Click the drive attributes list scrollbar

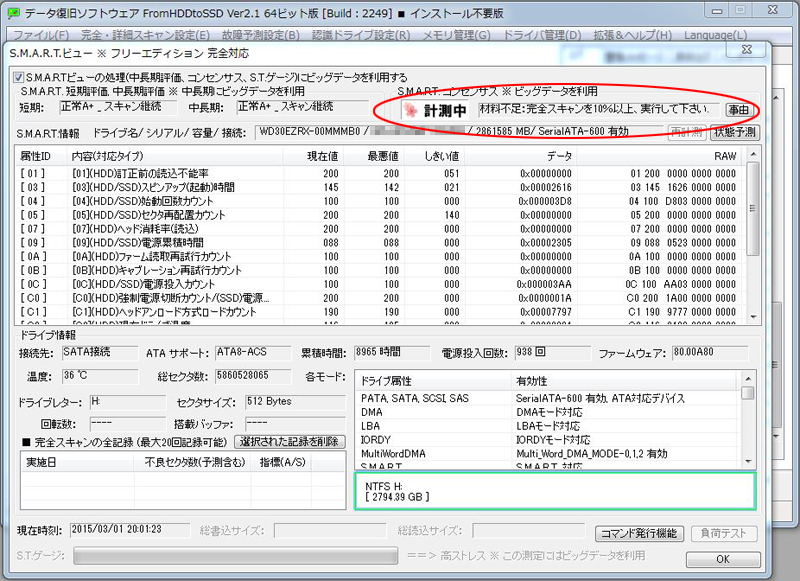(x=747, y=420)
